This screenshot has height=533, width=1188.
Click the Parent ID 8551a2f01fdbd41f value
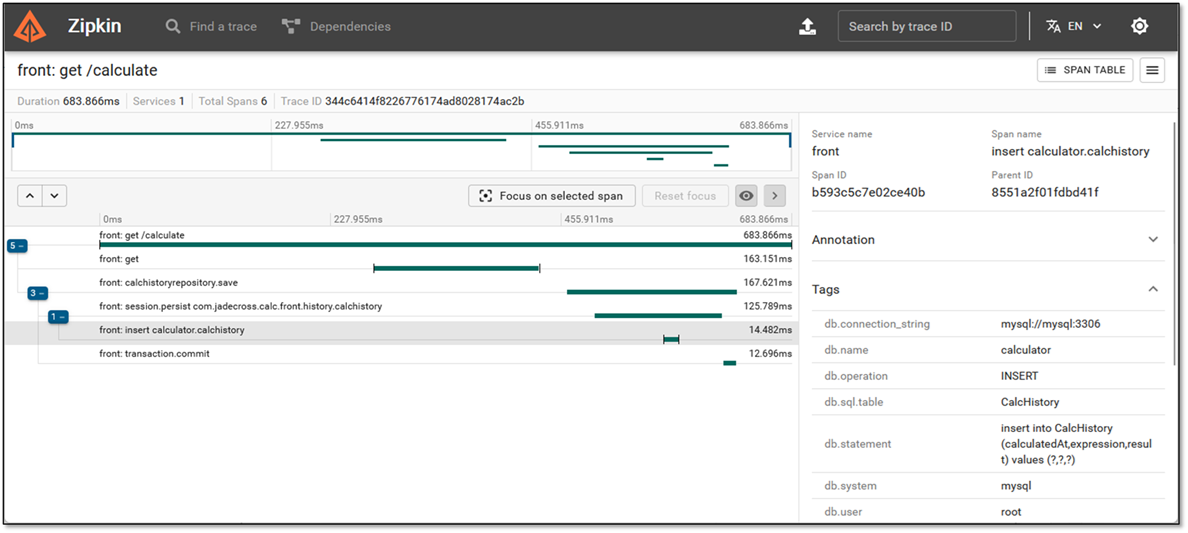pyautogui.click(x=1045, y=193)
